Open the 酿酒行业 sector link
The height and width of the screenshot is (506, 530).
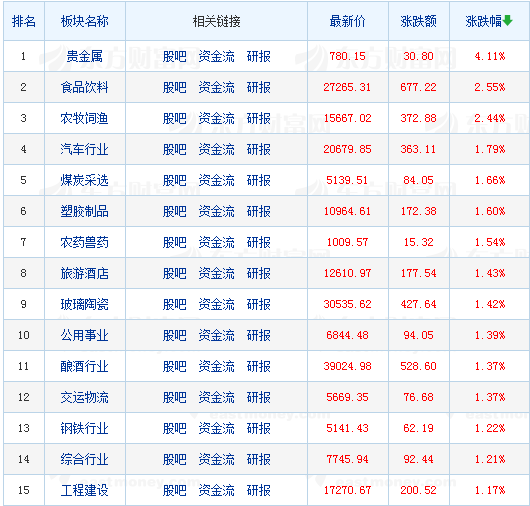(x=85, y=366)
